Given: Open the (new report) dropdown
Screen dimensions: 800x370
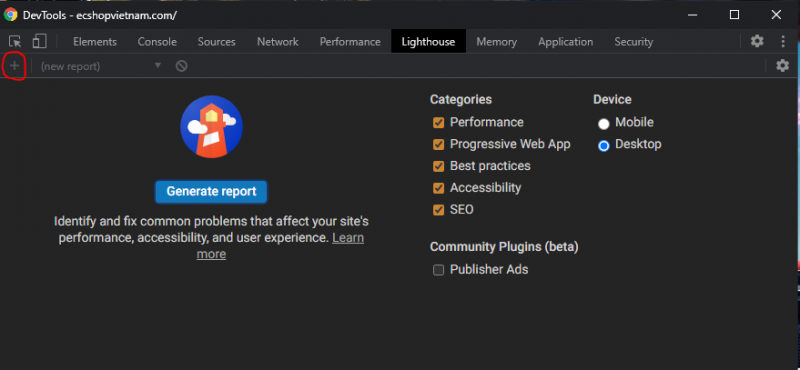Looking at the screenshot, I should pyautogui.click(x=101, y=66).
